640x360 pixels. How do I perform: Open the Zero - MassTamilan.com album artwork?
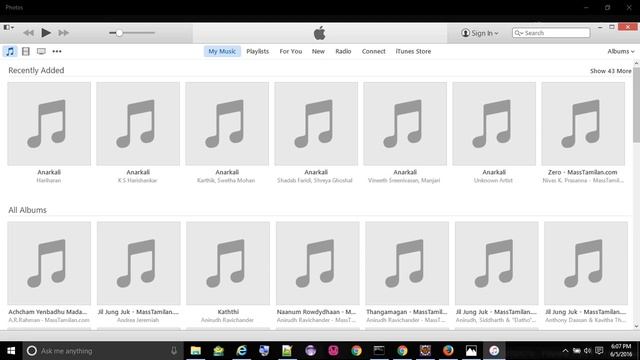pyautogui.click(x=583, y=124)
